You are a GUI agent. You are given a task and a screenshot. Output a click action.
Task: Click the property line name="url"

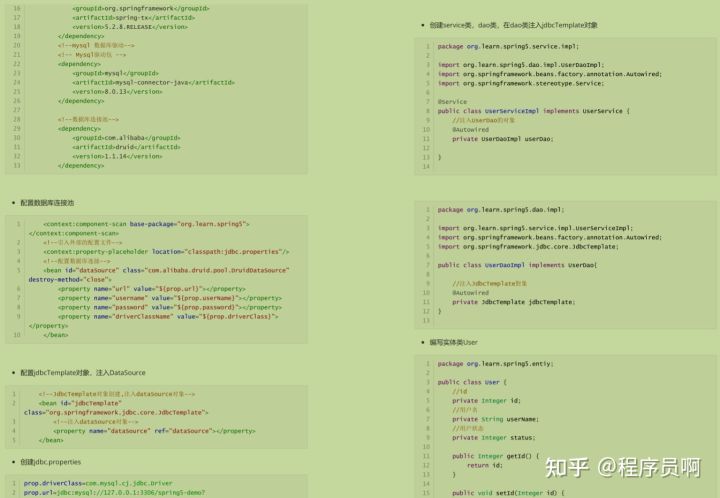point(152,289)
